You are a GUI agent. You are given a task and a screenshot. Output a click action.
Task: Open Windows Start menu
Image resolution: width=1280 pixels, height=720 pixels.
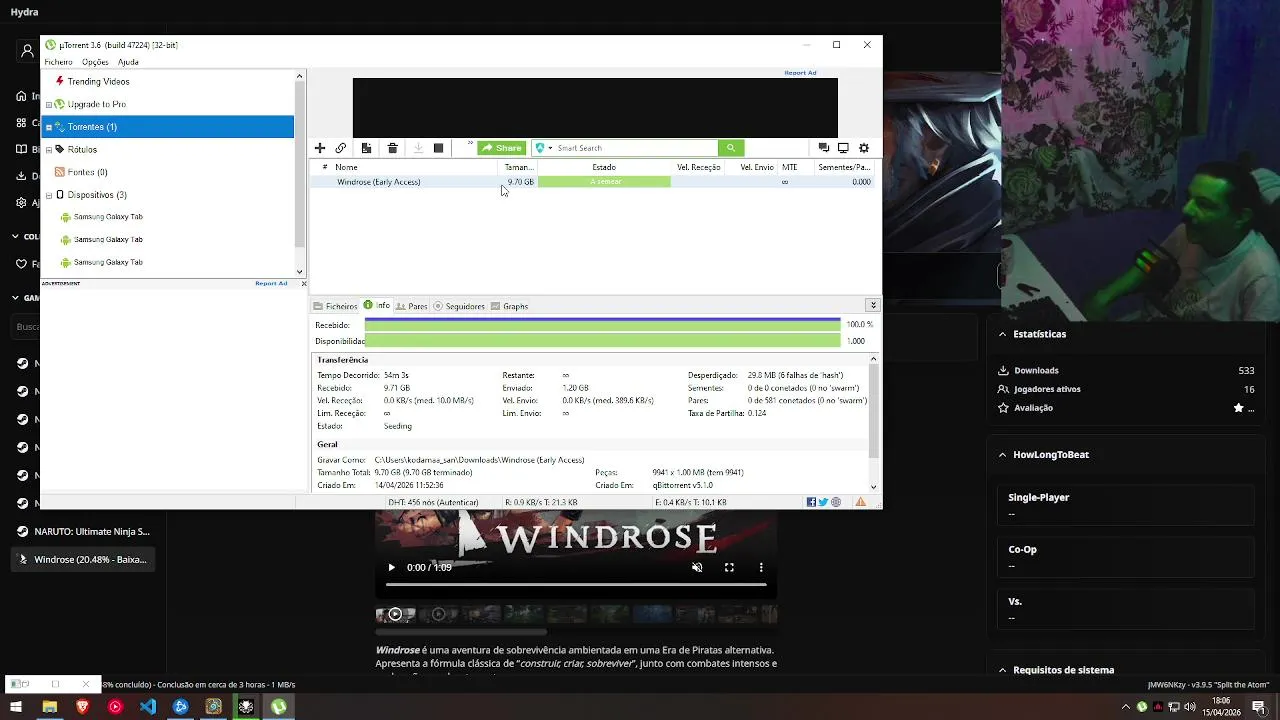16,707
